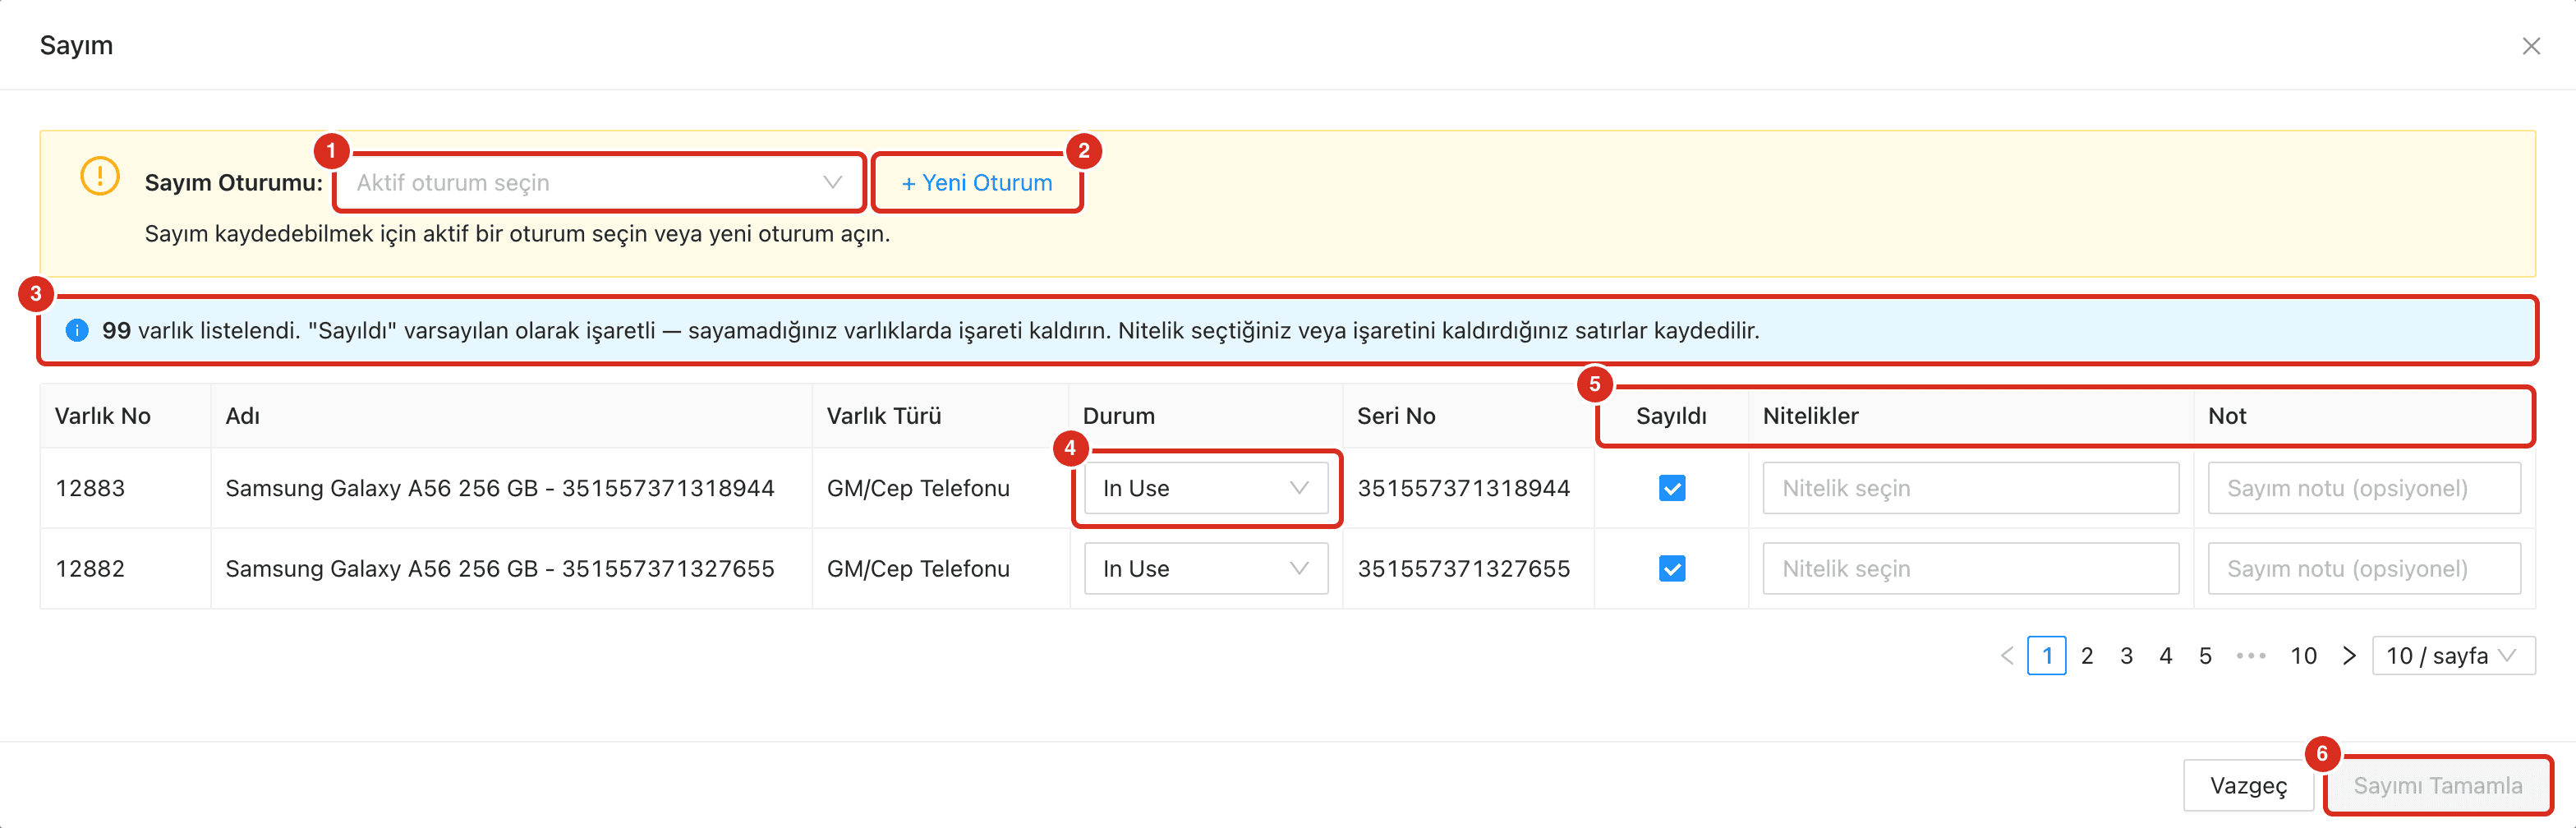Select page 4 in pagination
The height and width of the screenshot is (828, 2576).
(x=2165, y=656)
